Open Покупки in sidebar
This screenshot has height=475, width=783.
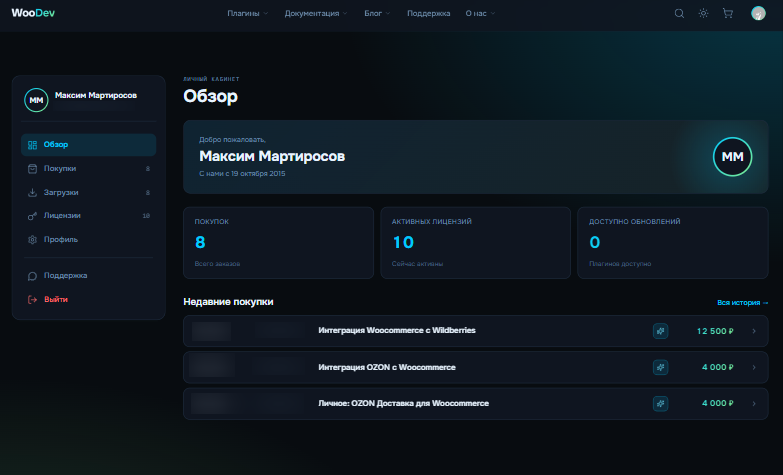[x=88, y=169]
